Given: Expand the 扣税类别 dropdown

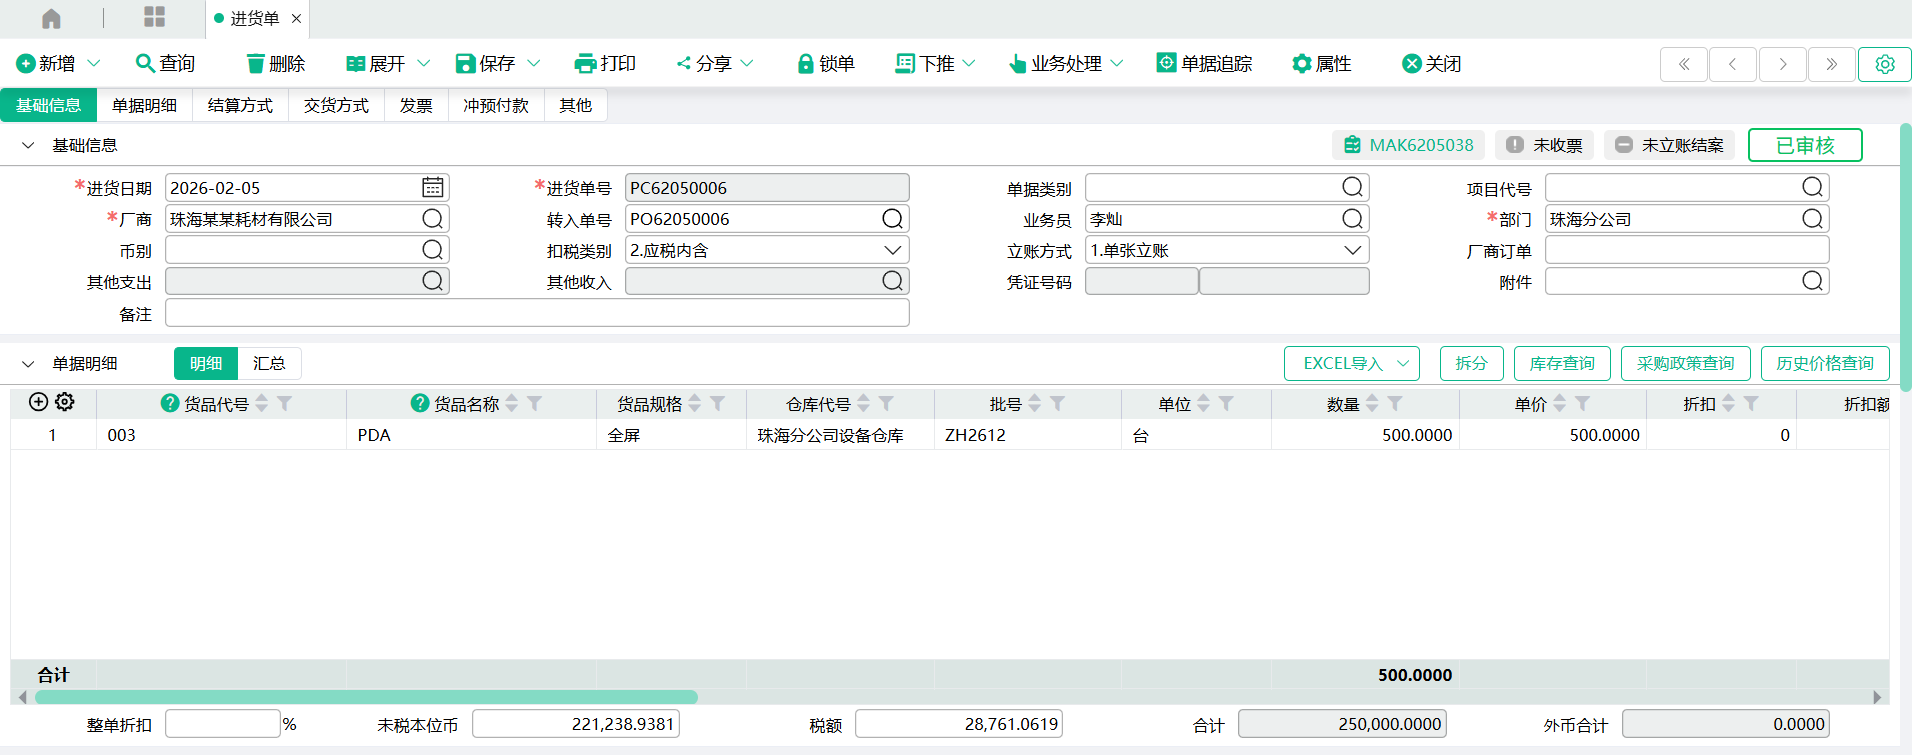Looking at the screenshot, I should pyautogui.click(x=892, y=250).
